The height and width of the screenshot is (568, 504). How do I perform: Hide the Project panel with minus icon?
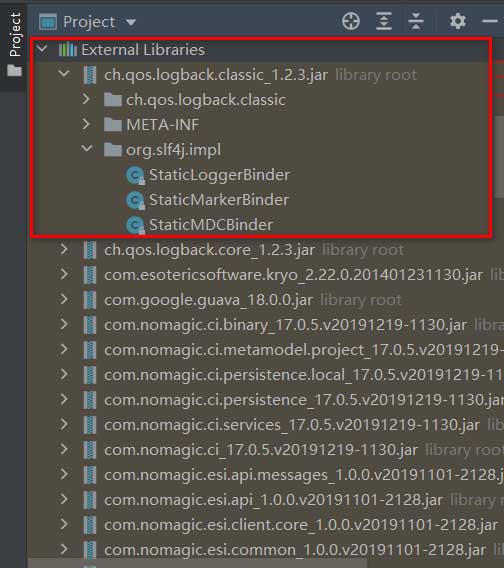click(490, 21)
